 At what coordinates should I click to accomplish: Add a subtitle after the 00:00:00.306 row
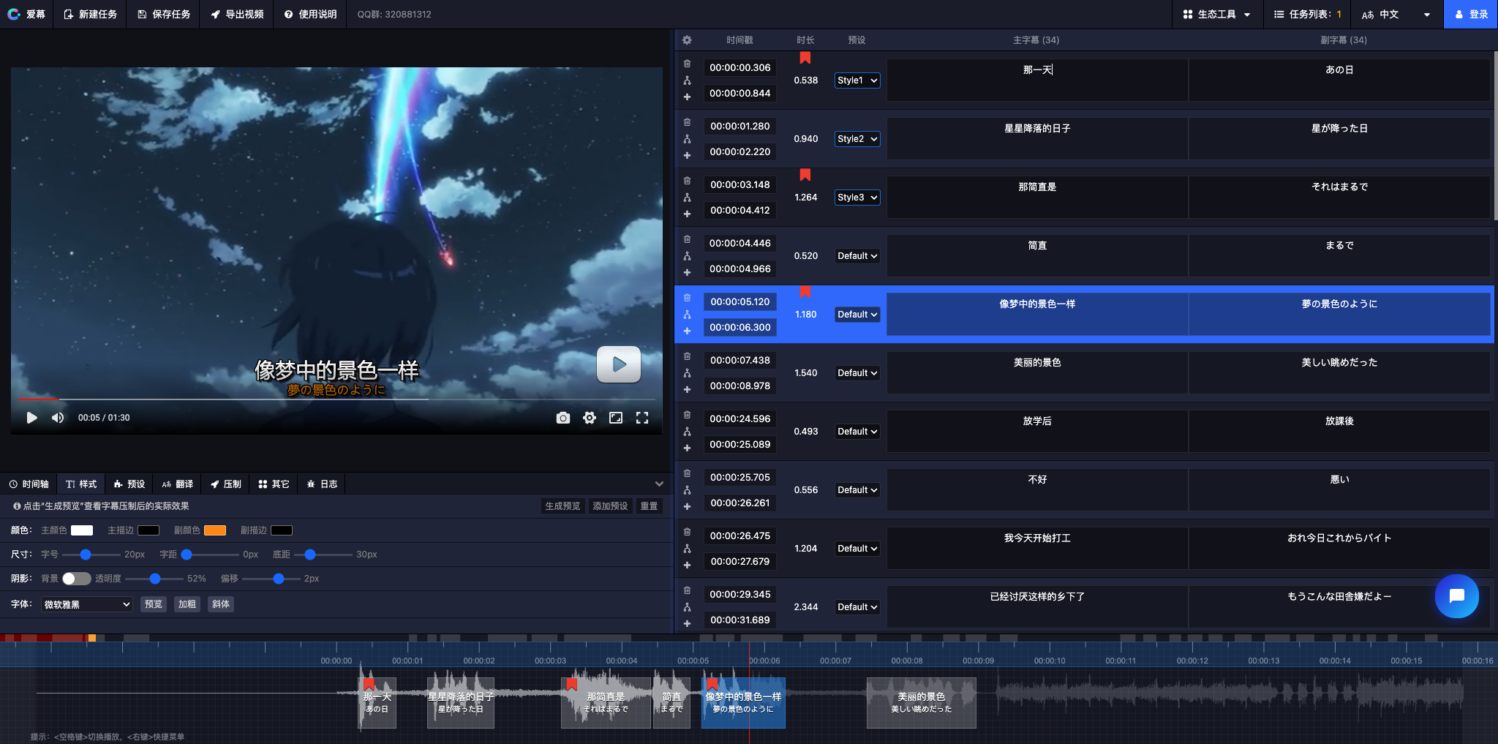click(687, 97)
